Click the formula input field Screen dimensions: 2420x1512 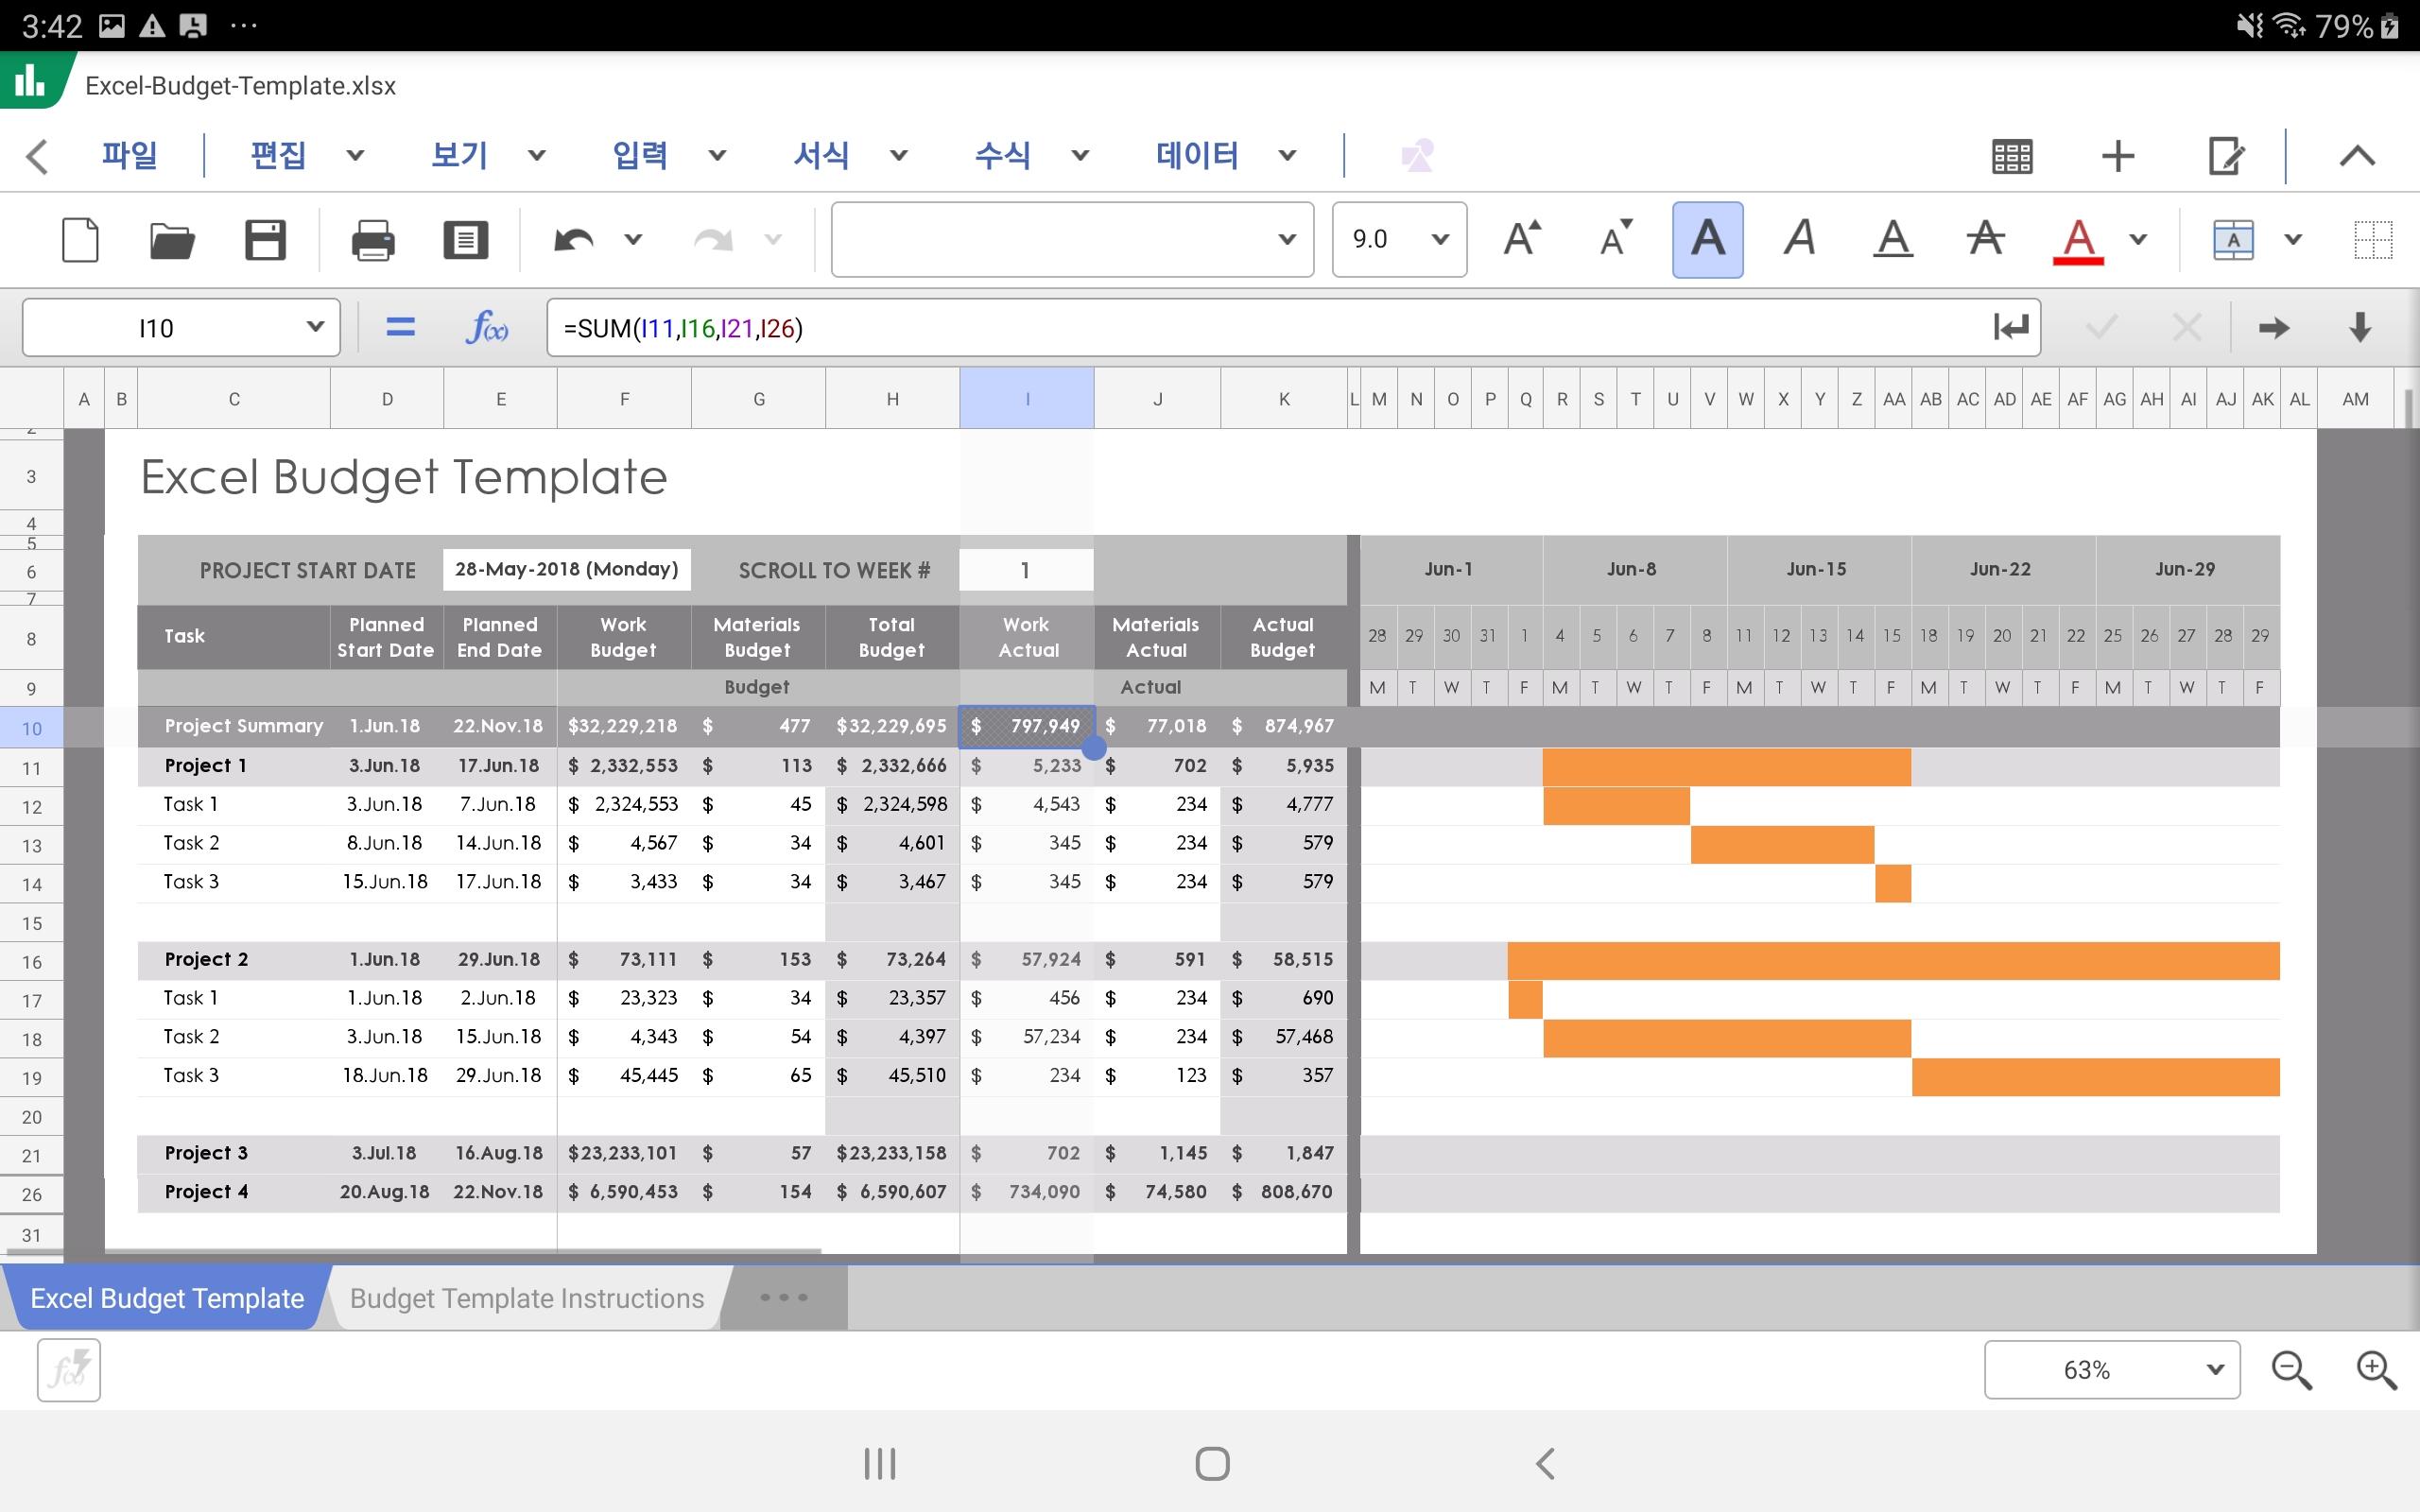click(x=1270, y=327)
